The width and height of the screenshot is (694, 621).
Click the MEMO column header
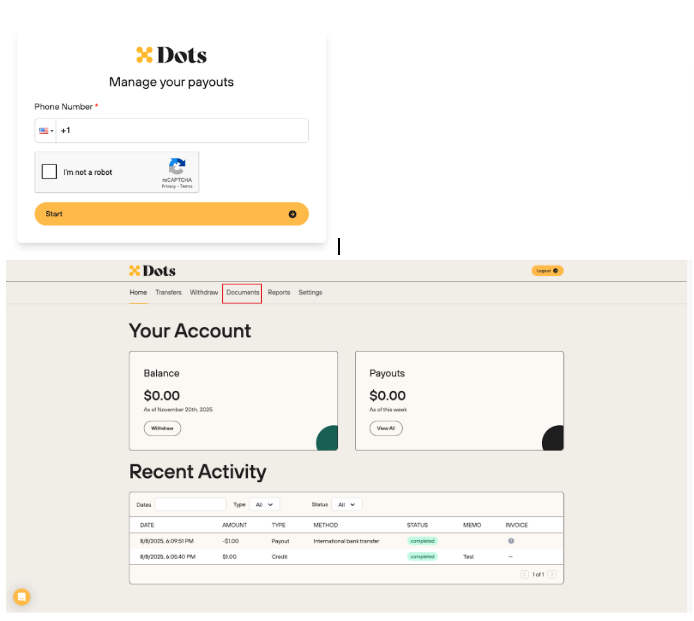tap(472, 525)
